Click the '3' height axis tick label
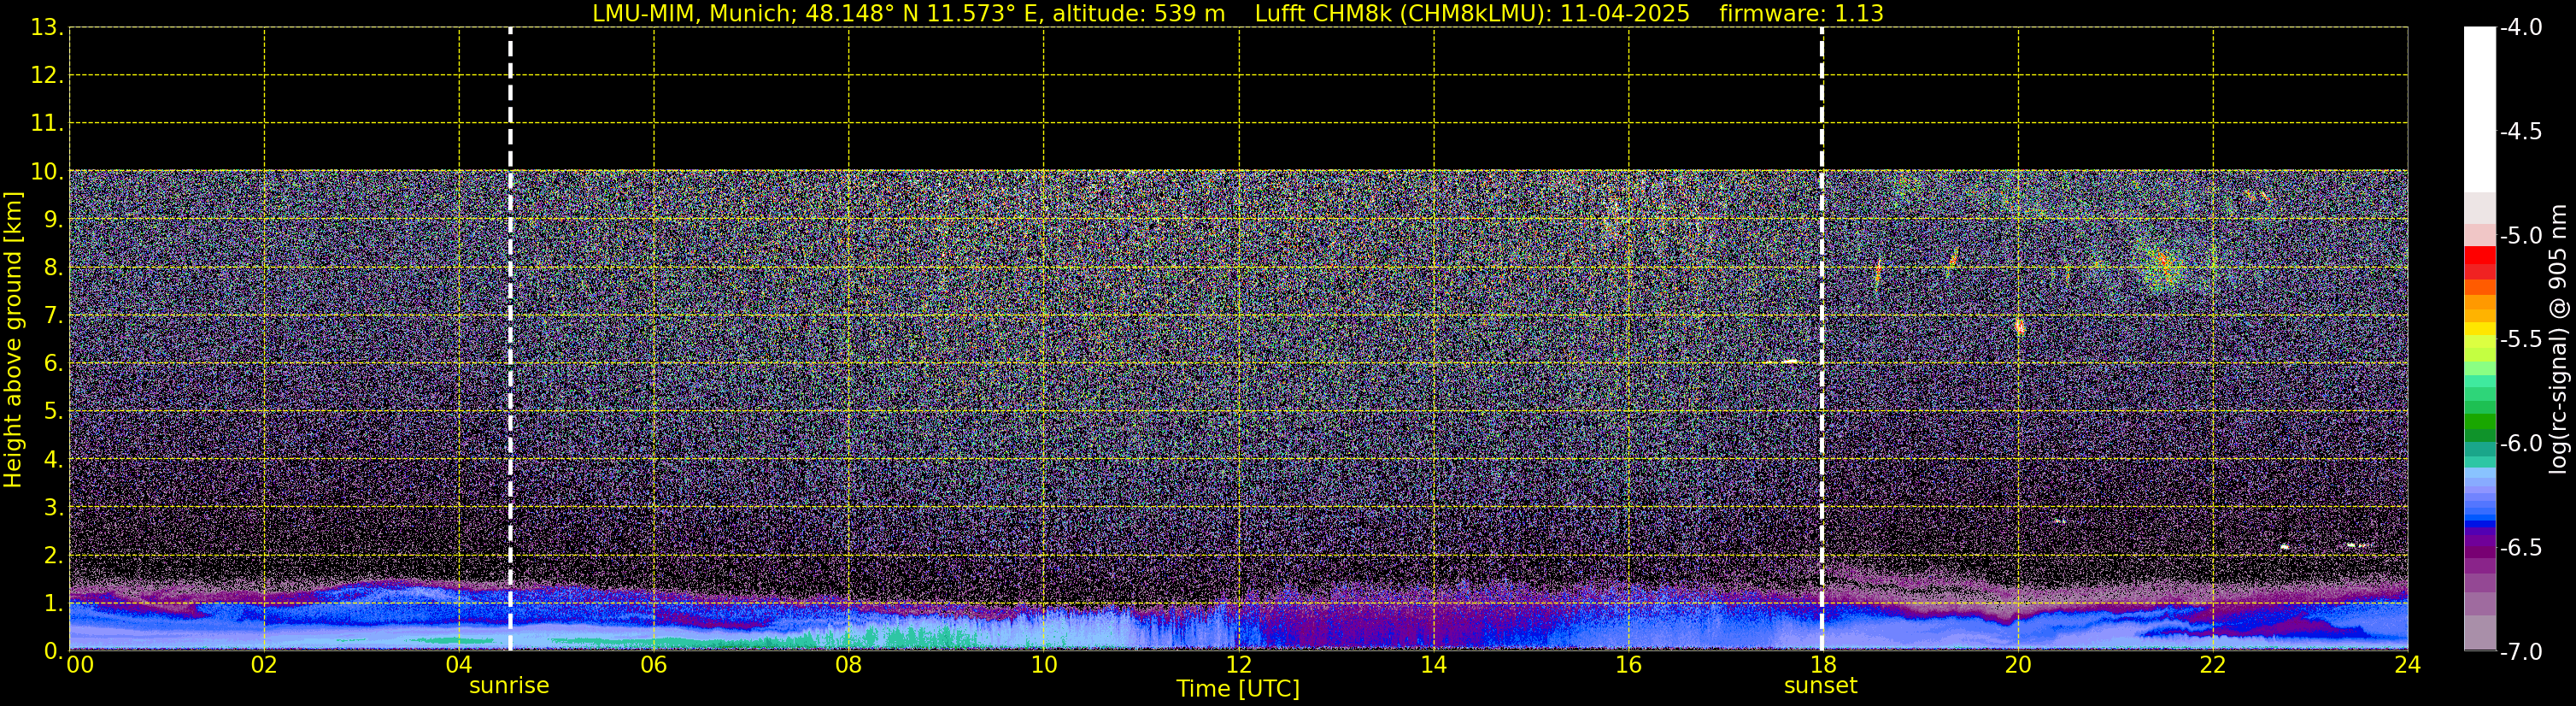Viewport: 2576px width, 706px height. tap(52, 508)
